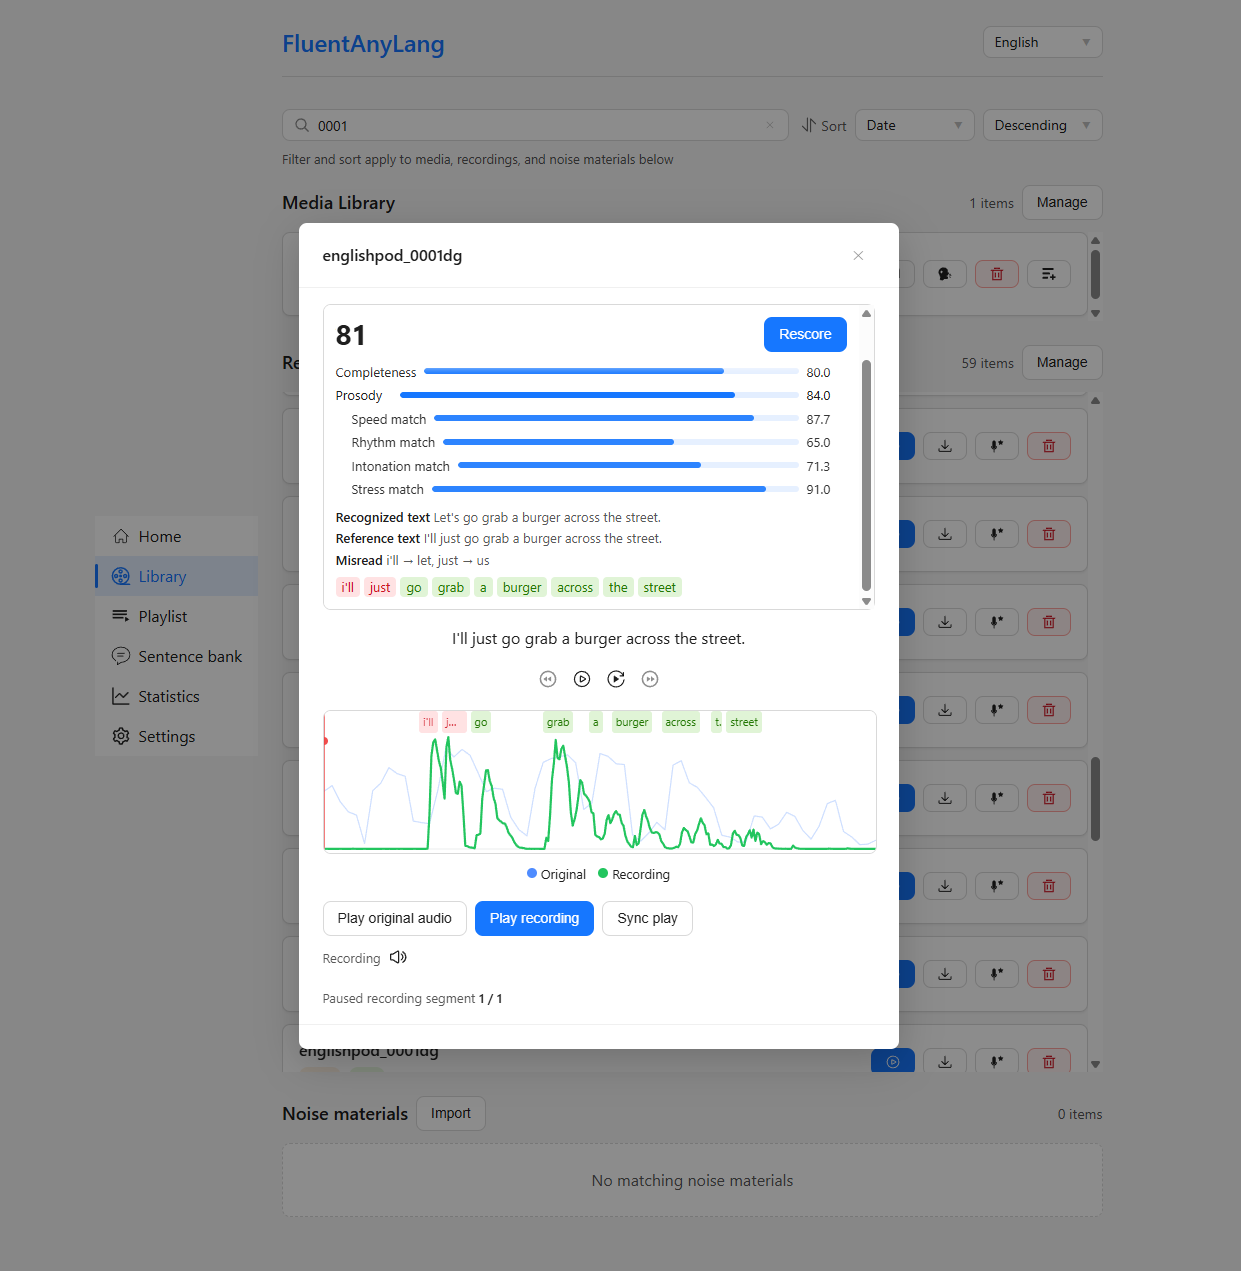This screenshot has height=1271, width=1241.
Task: Toggle the Recording series in the chart legend
Action: coord(634,874)
